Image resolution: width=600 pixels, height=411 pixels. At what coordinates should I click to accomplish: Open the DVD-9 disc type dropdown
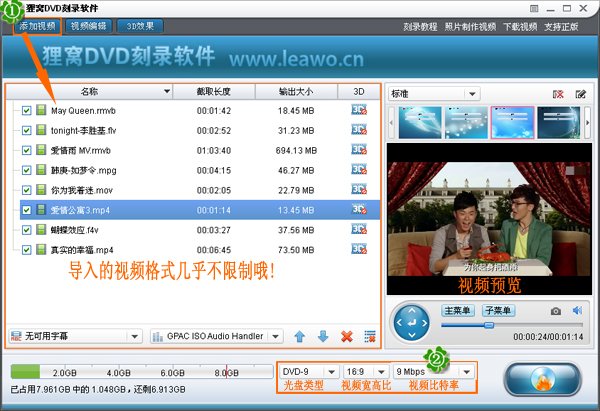[308, 372]
